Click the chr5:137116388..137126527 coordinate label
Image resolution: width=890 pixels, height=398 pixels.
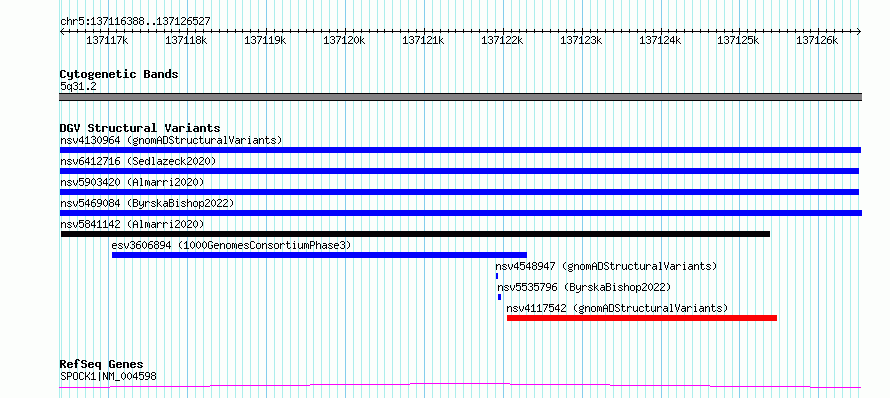(x=135, y=21)
